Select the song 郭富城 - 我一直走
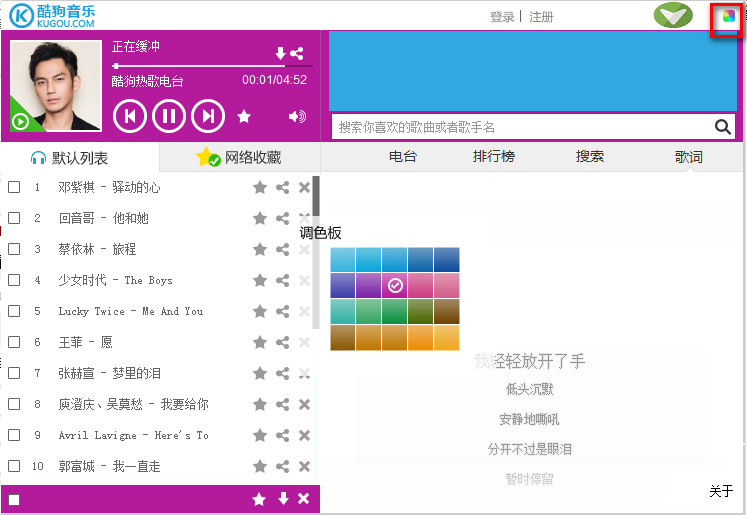Viewport: 747px width, 515px height. [x=110, y=466]
